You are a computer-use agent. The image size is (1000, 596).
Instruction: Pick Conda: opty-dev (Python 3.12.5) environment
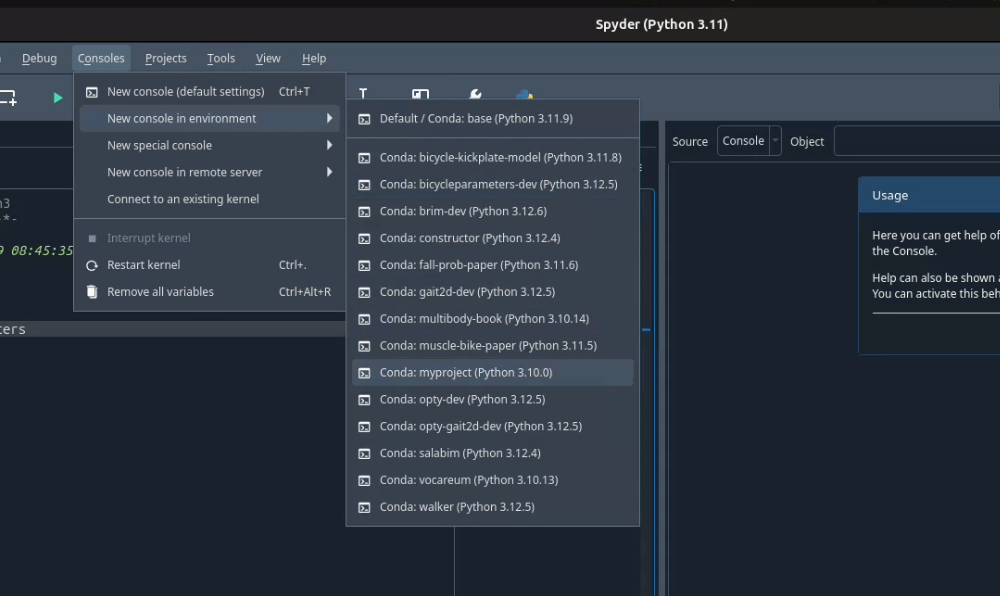tap(462, 399)
